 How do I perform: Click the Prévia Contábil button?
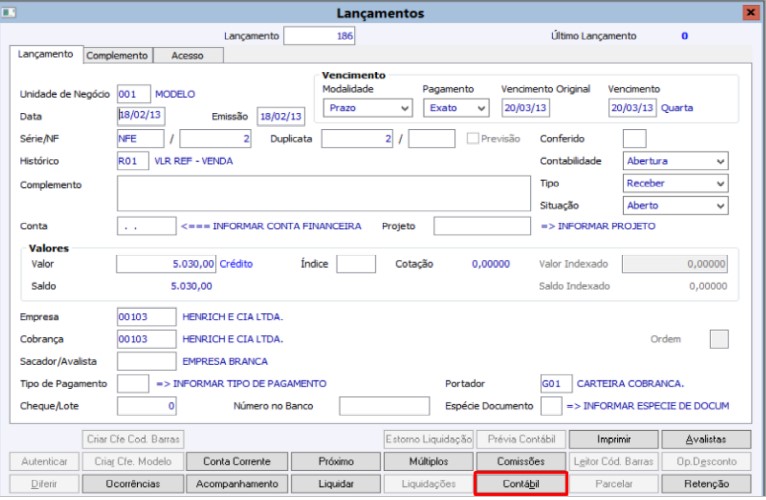(x=521, y=439)
